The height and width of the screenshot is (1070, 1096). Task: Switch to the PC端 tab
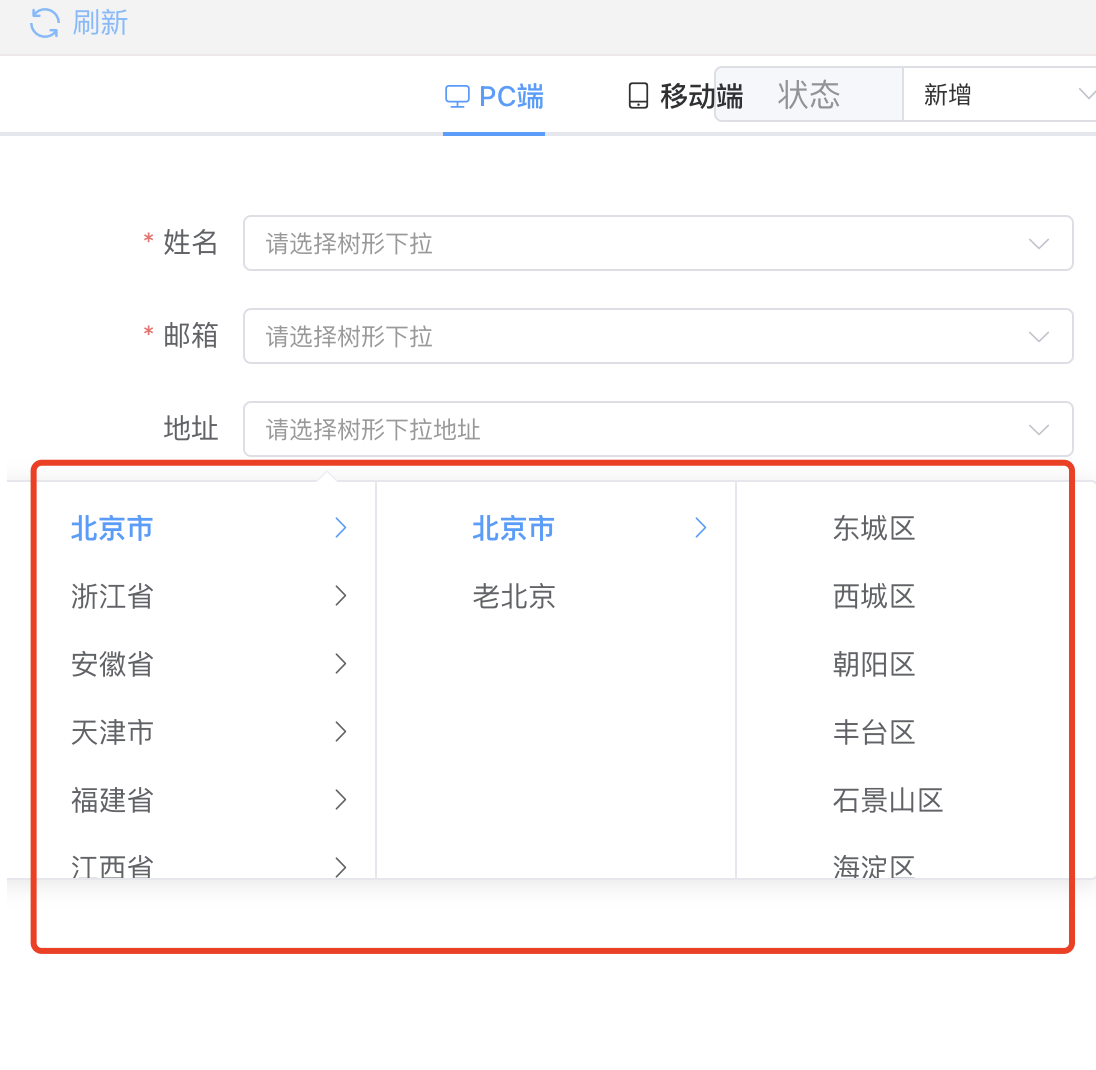pos(495,96)
